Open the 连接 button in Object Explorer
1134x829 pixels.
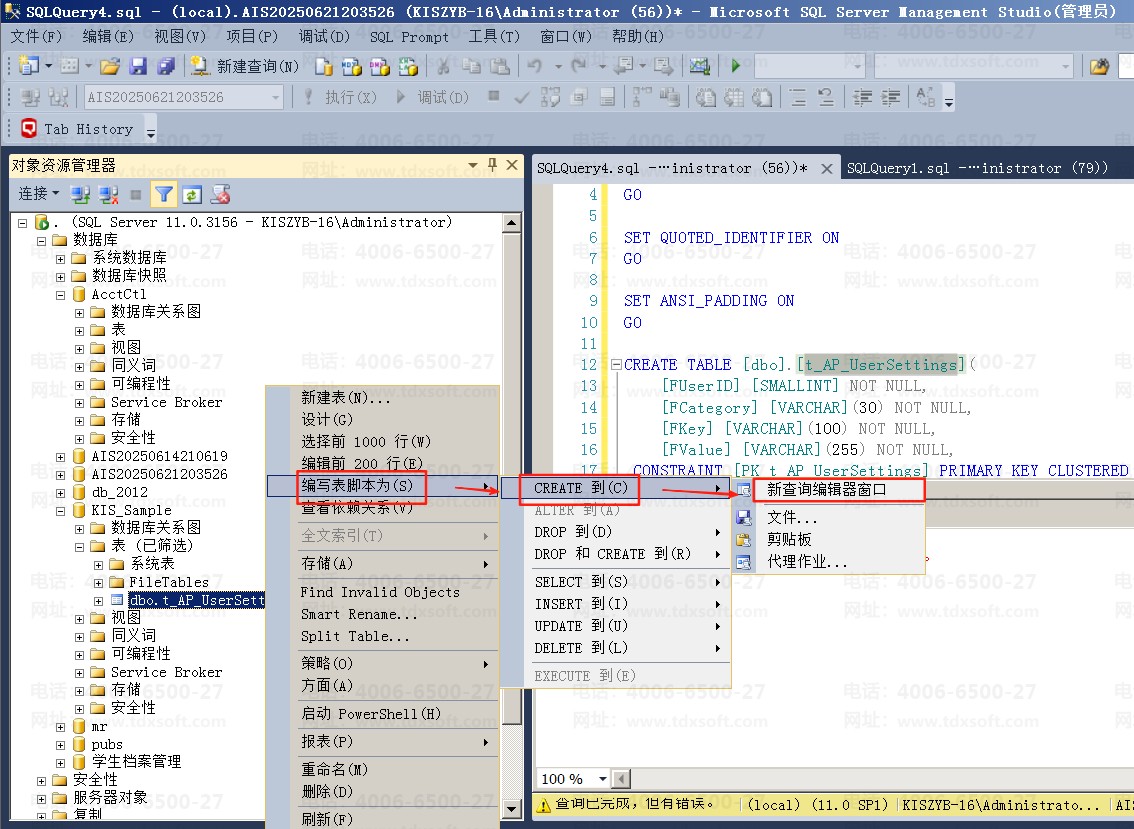pyautogui.click(x=38, y=194)
